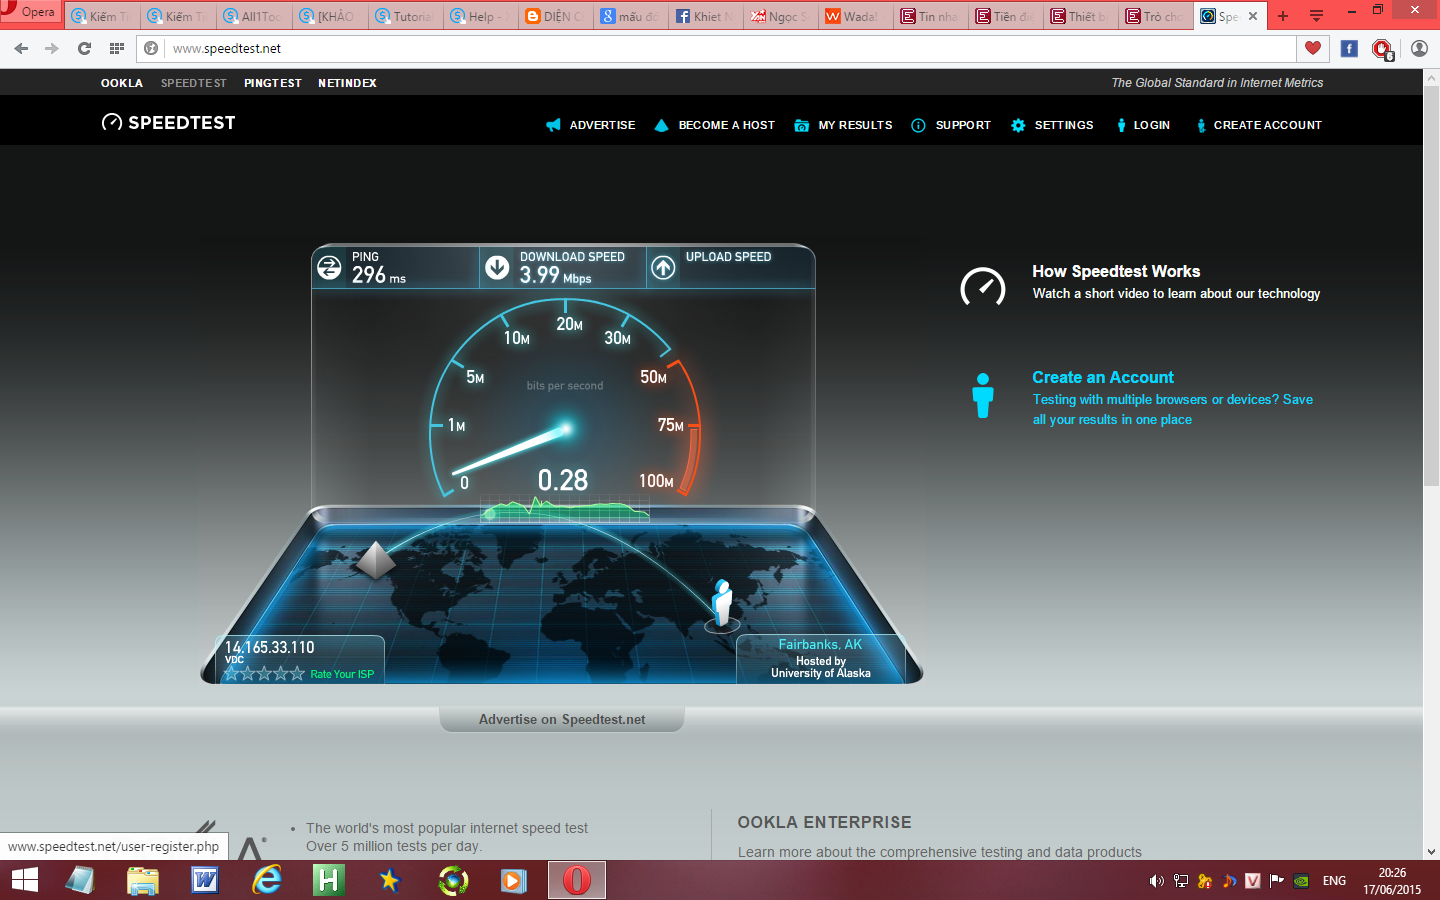This screenshot has height=900, width=1440.
Task: Click the OOKLA ENTERPRISE heading
Action: [825, 822]
